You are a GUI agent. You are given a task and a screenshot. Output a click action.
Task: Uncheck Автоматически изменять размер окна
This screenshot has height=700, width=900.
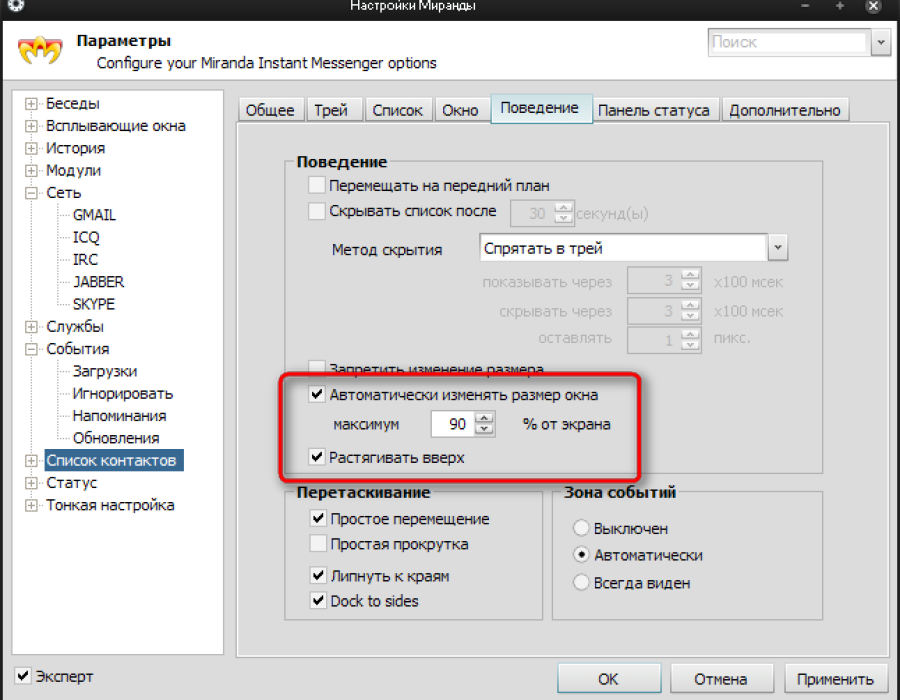[317, 394]
